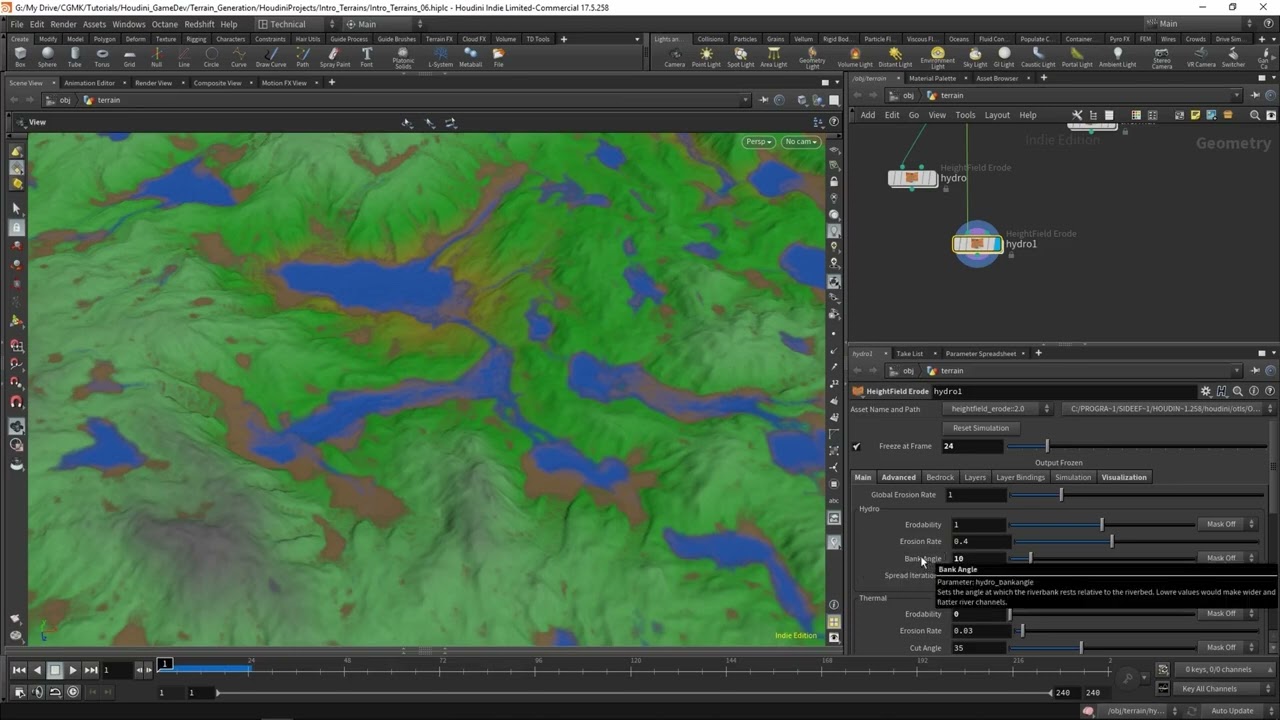Open the No cam camera dropdown
Image resolution: width=1280 pixels, height=720 pixels.
[x=800, y=142]
